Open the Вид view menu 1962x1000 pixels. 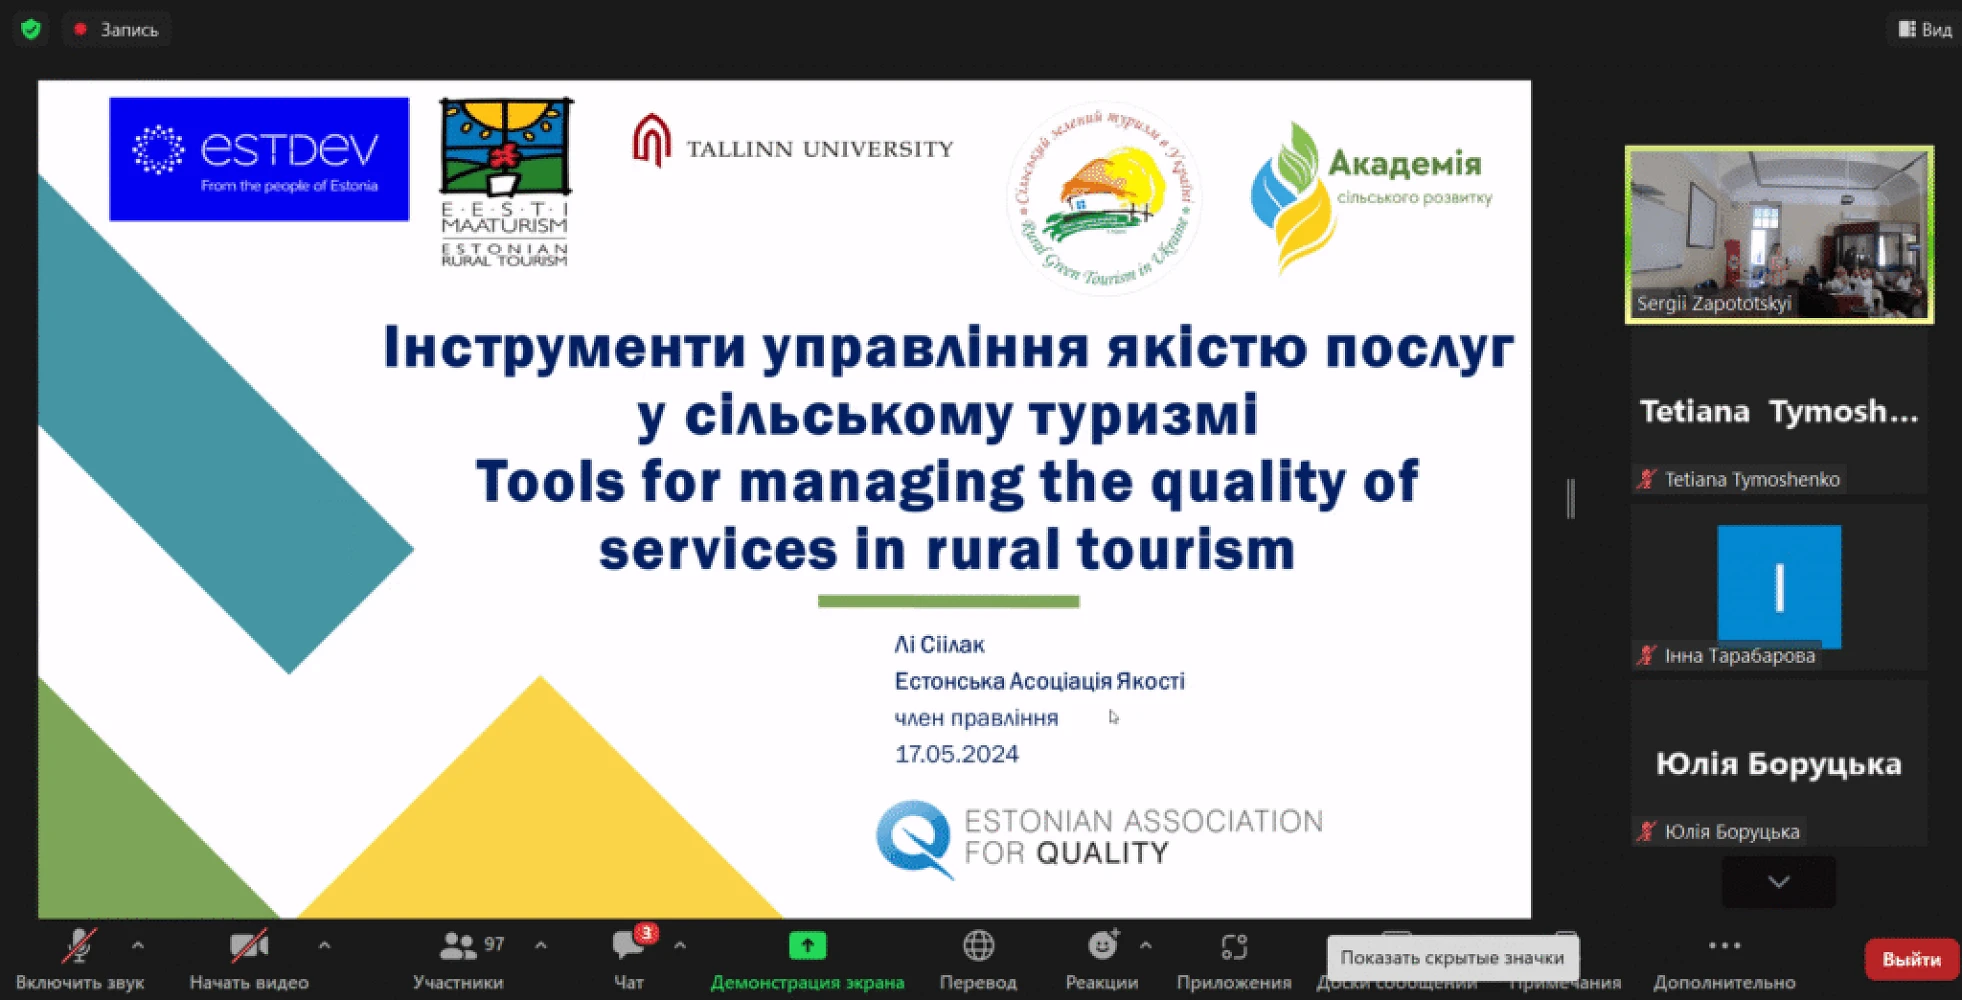(1926, 30)
